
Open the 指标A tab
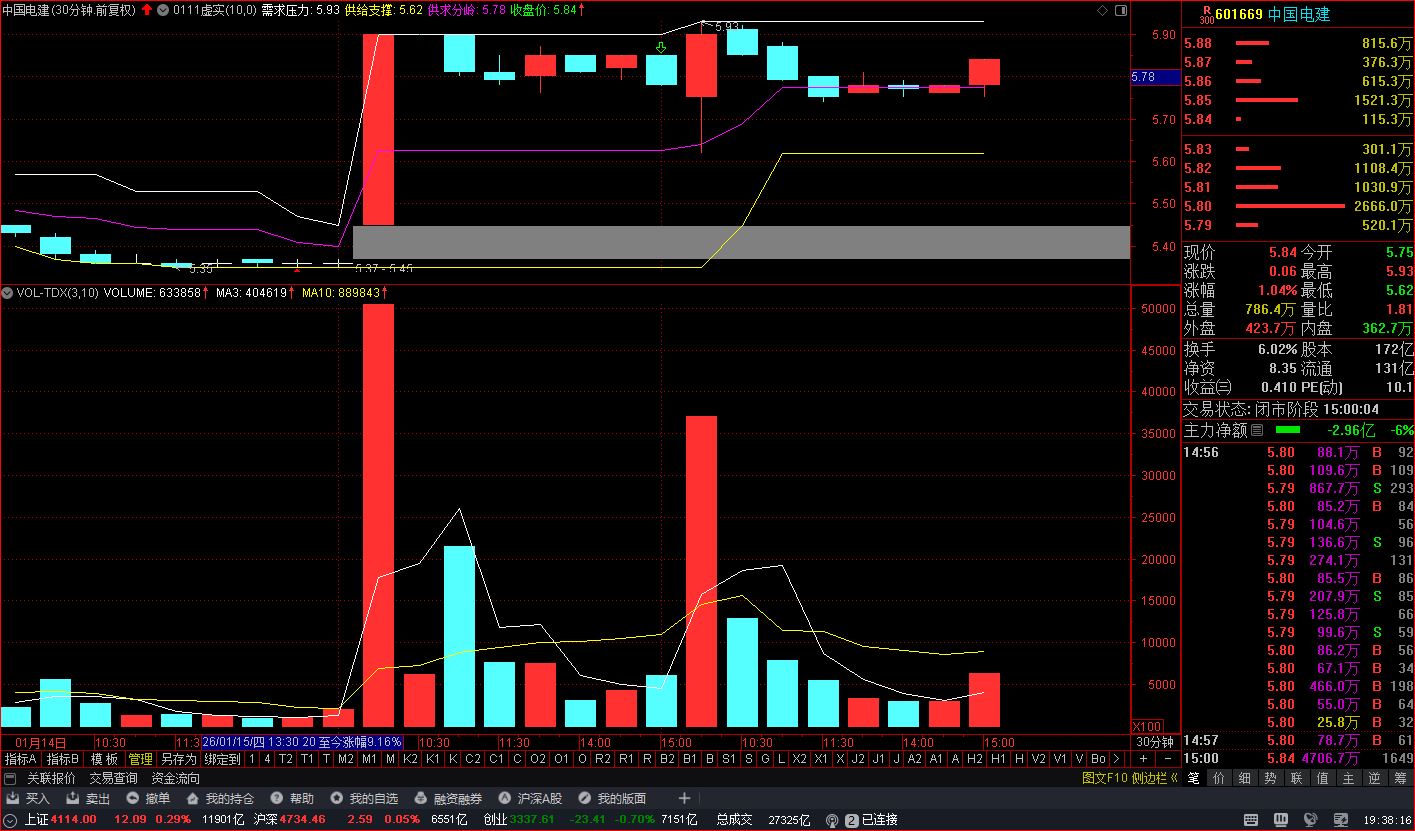coord(21,758)
